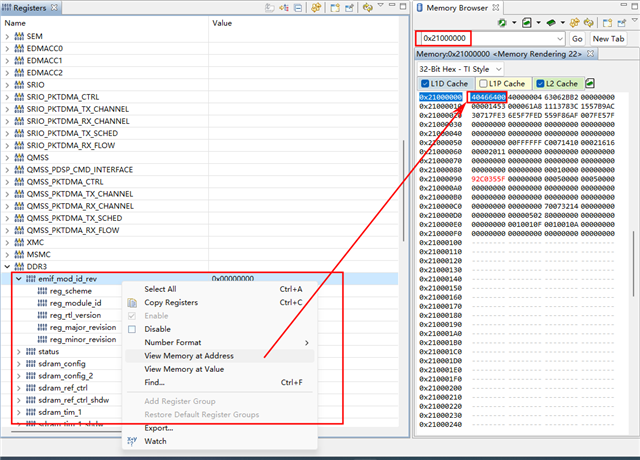Click the refresh icon in Memory Browser toolbar
This screenshot has height=460, width=640.
[x=574, y=23]
